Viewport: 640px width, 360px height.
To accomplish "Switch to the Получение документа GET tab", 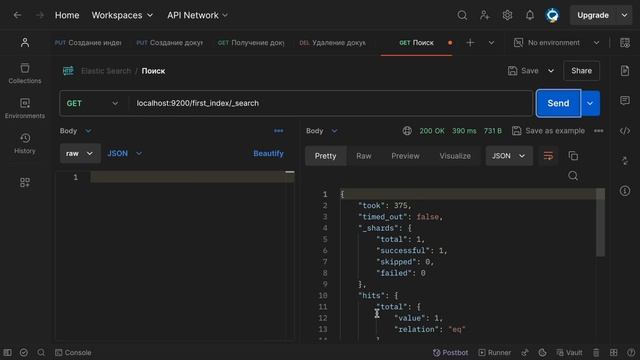I will point(251,42).
